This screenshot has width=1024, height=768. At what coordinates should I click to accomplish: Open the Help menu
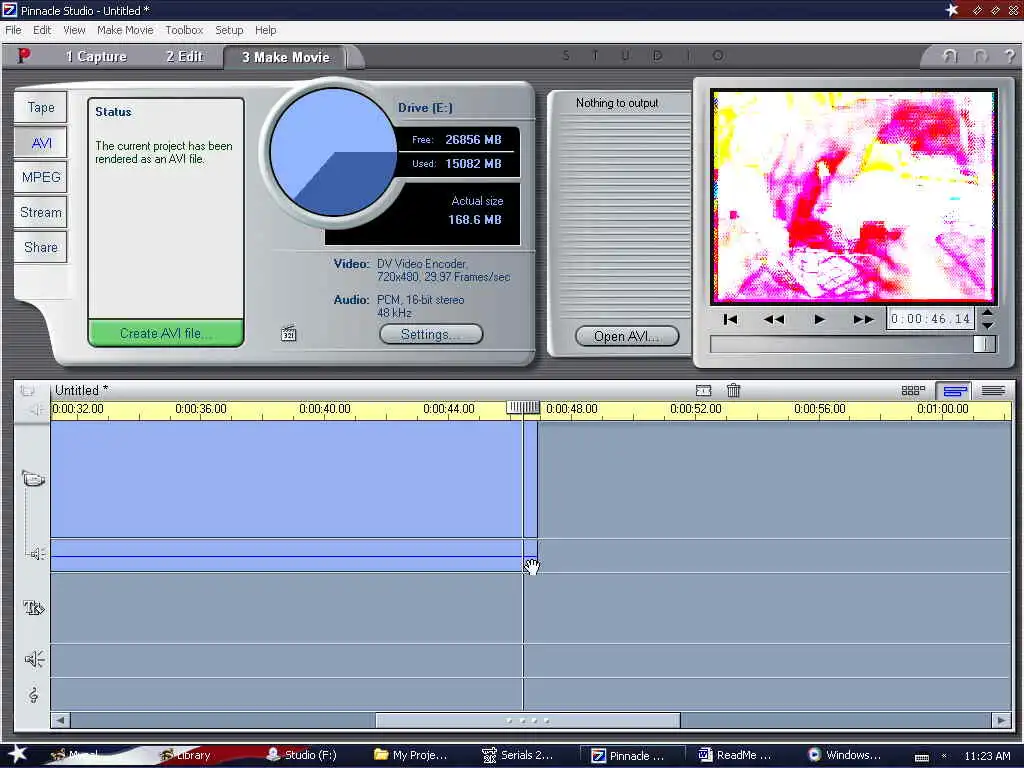pyautogui.click(x=265, y=30)
